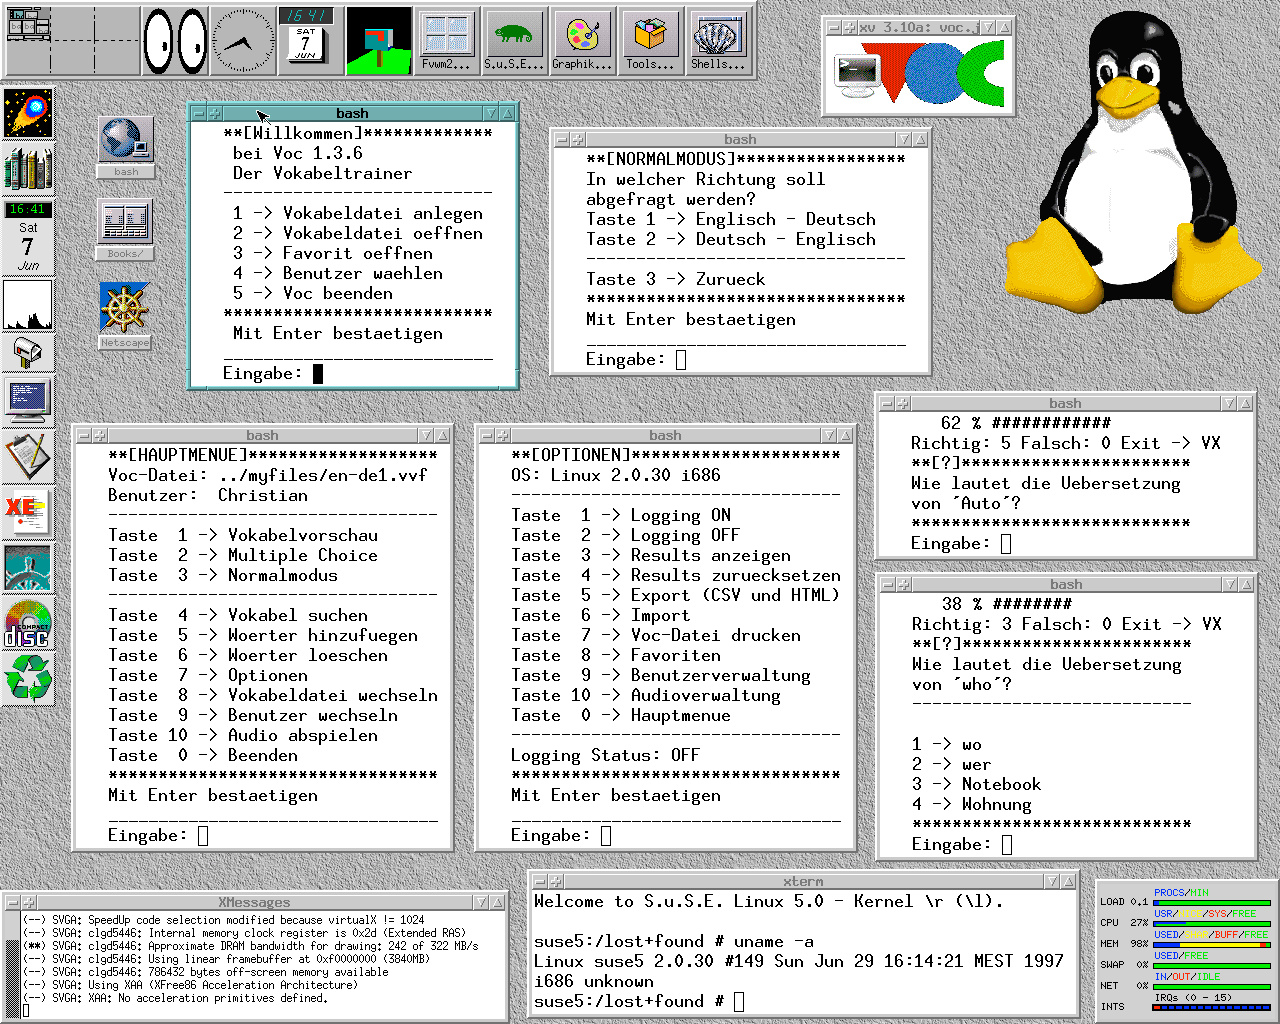Click the Eingabe field in the OPTIONEN window

pyautogui.click(x=606, y=836)
